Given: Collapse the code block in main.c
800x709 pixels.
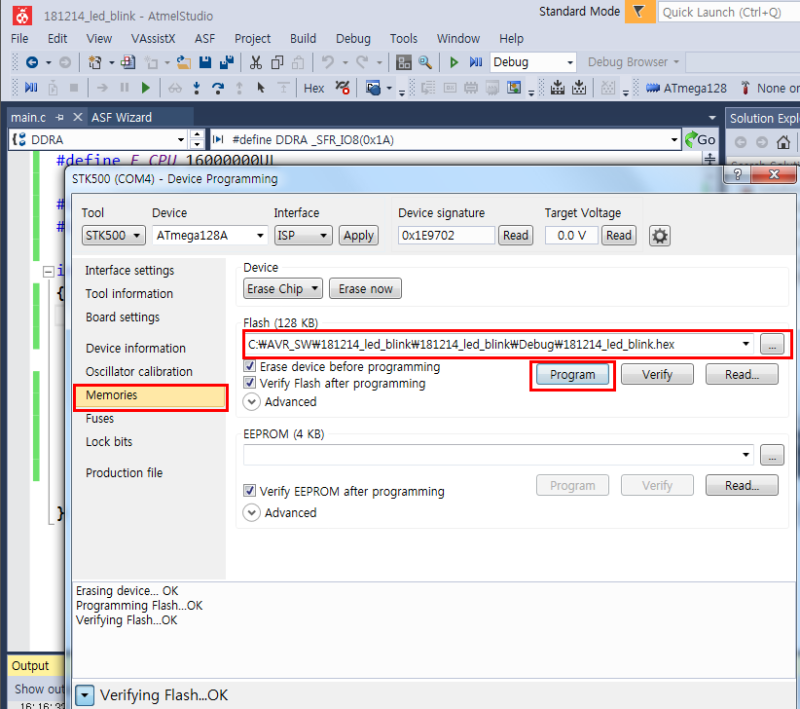Looking at the screenshot, I should pos(48,271).
